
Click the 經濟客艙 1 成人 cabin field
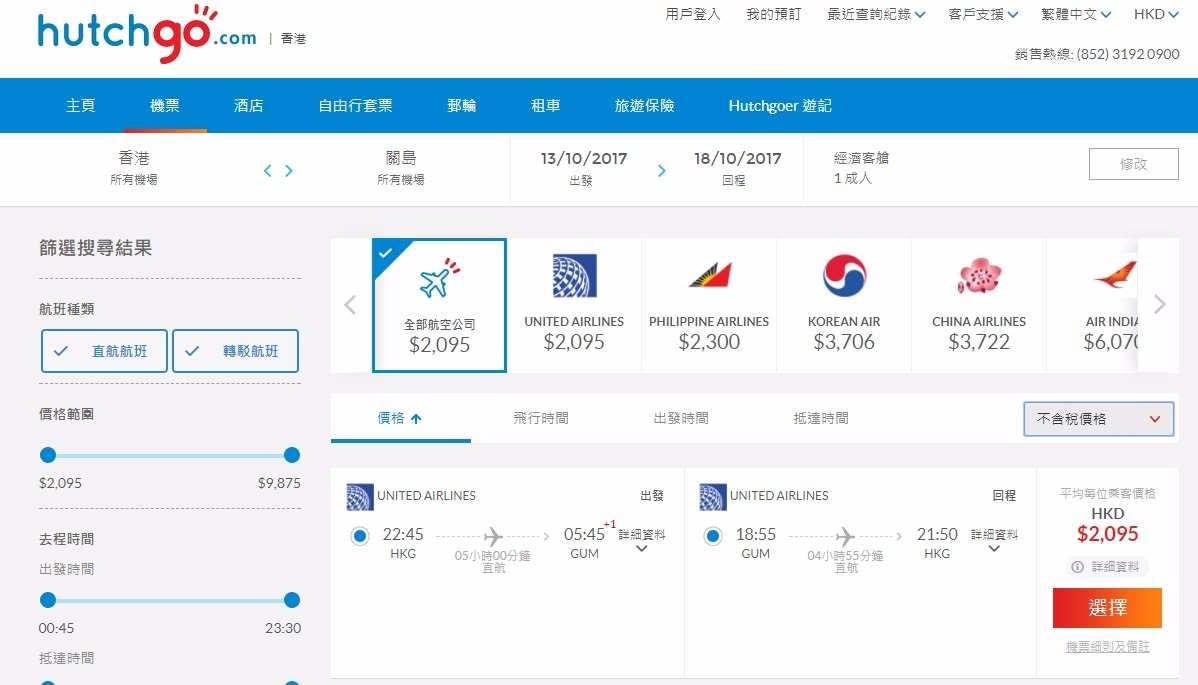coord(861,168)
